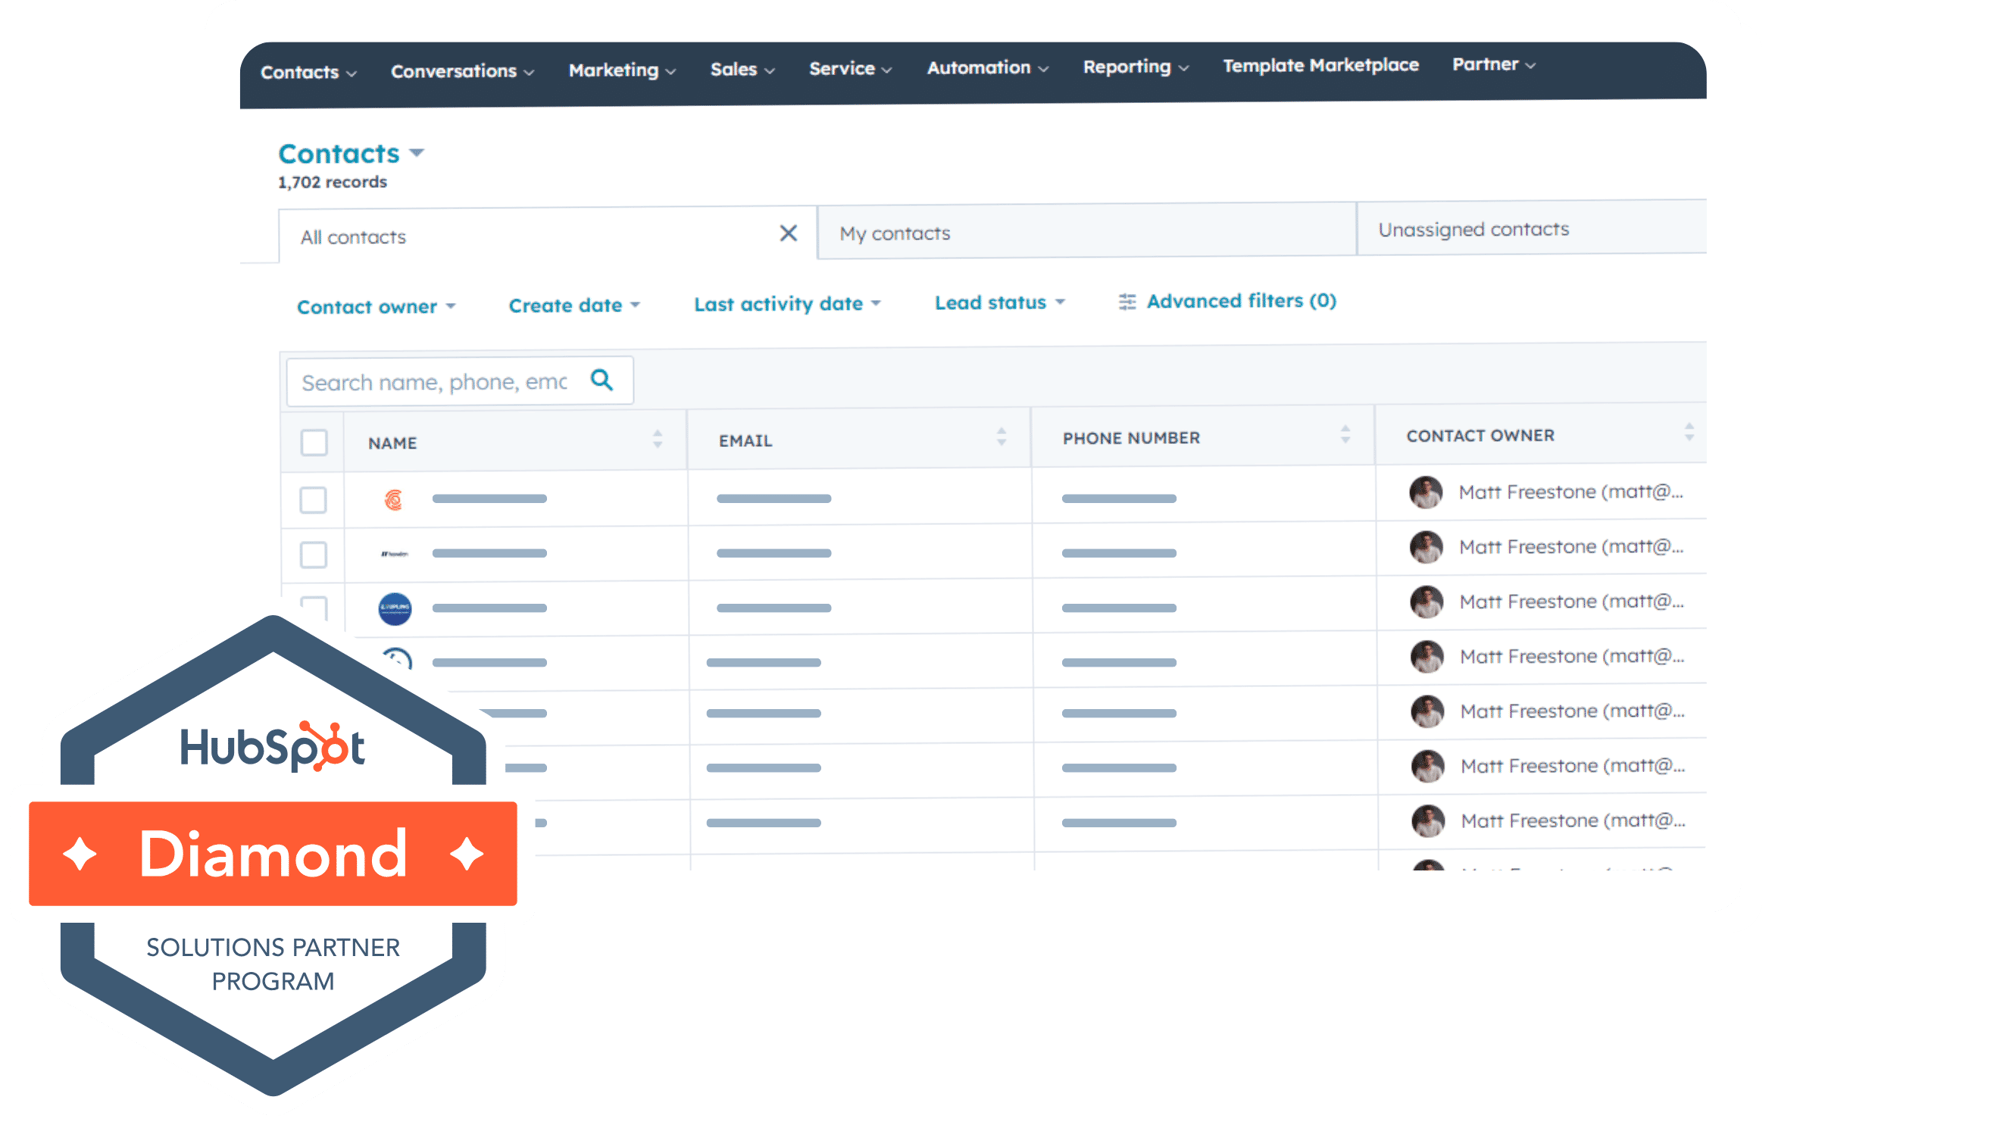Click the My contacts tab
Screen dimensions: 2000x1125
pyautogui.click(x=1085, y=231)
